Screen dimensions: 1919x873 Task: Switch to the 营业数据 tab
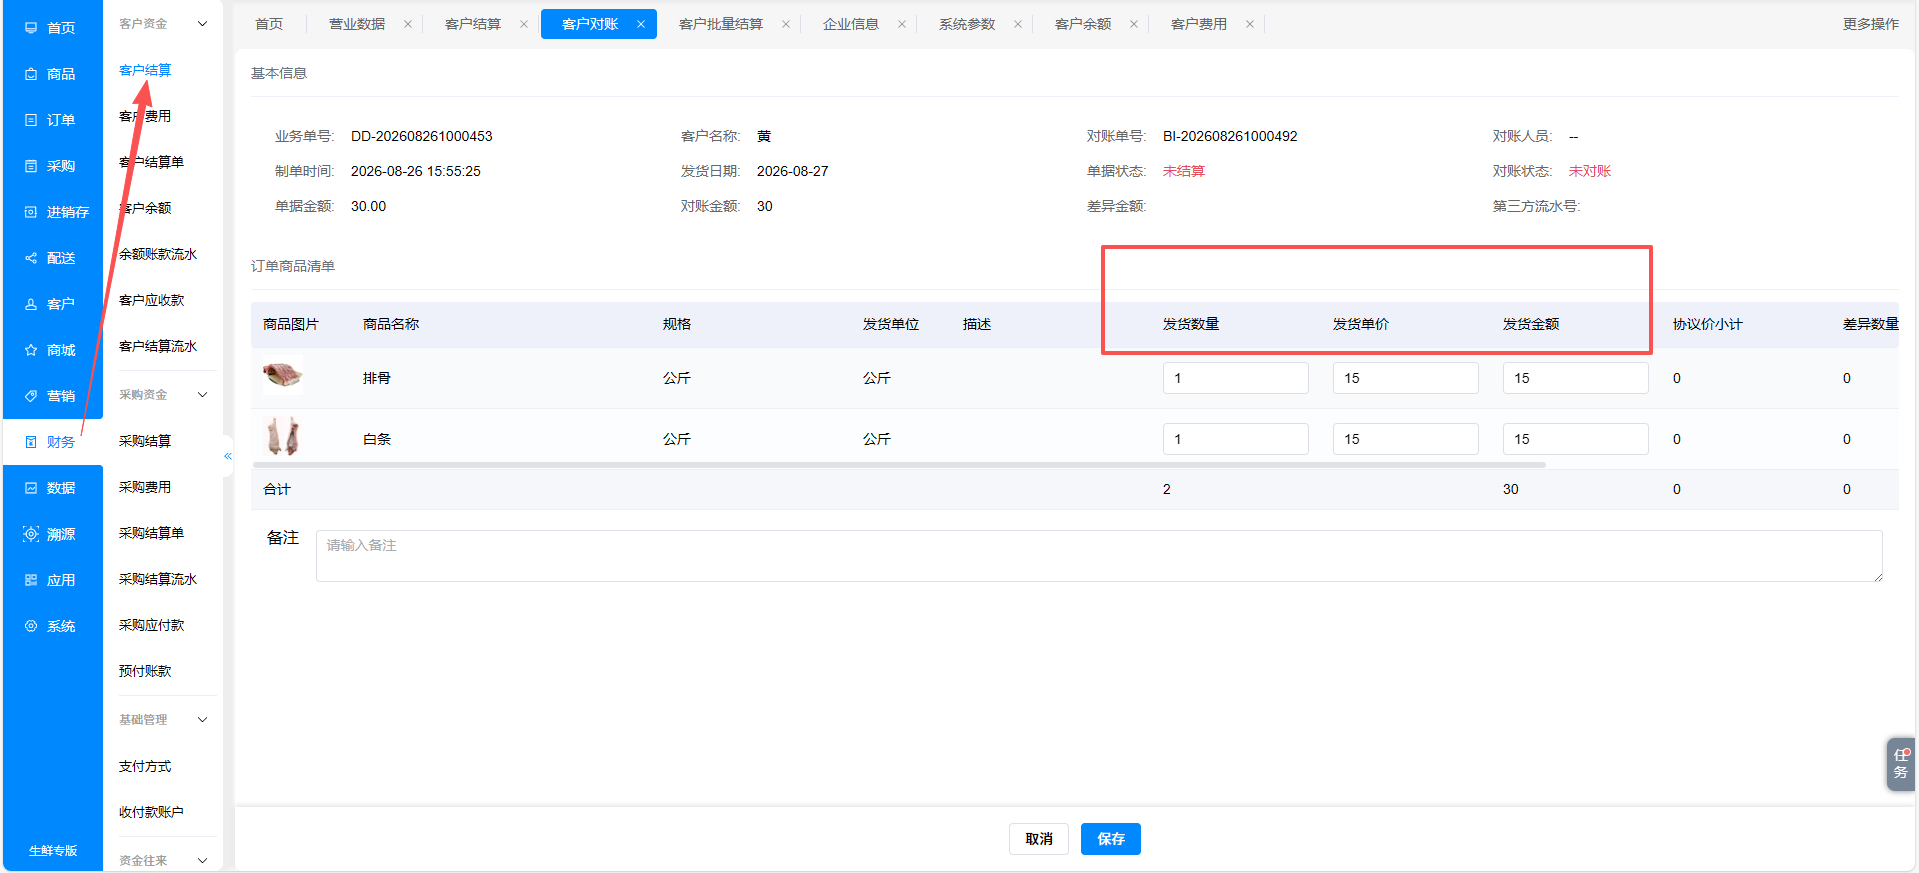[x=357, y=24]
